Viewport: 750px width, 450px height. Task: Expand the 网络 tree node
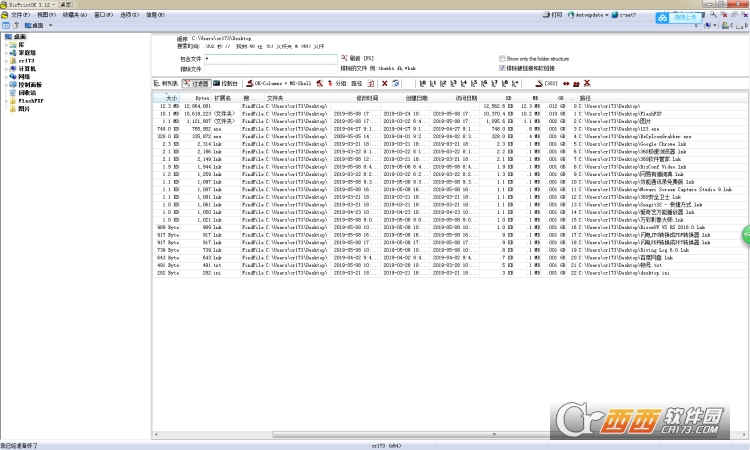[x=5, y=76]
